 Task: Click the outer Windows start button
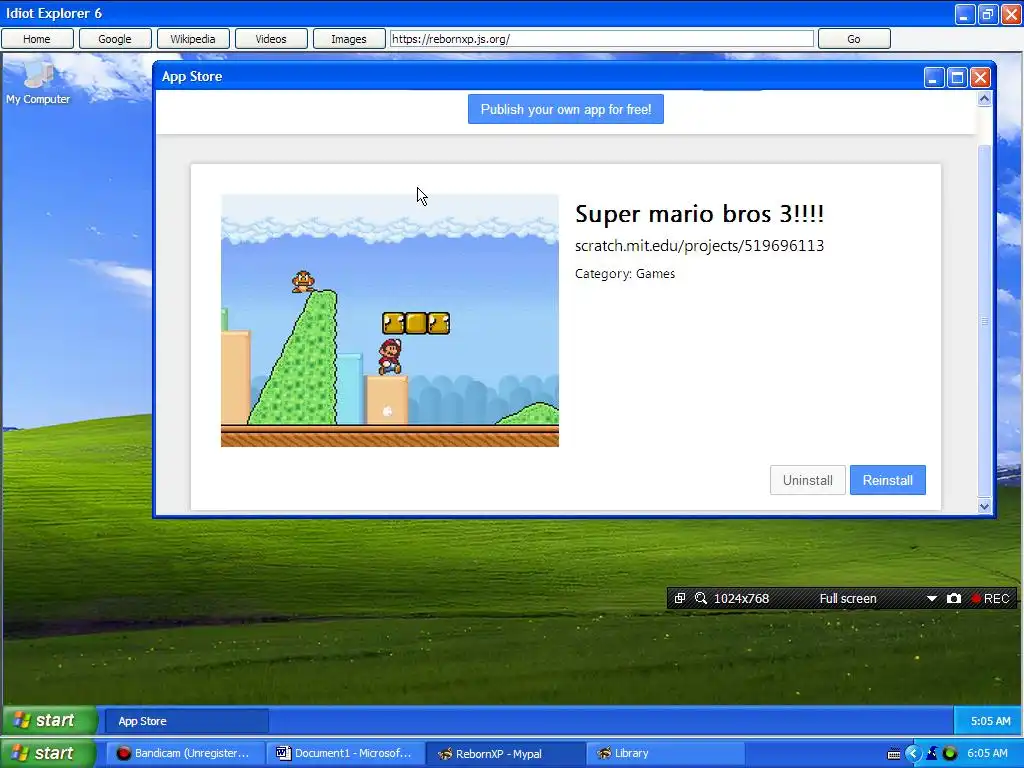pos(48,753)
